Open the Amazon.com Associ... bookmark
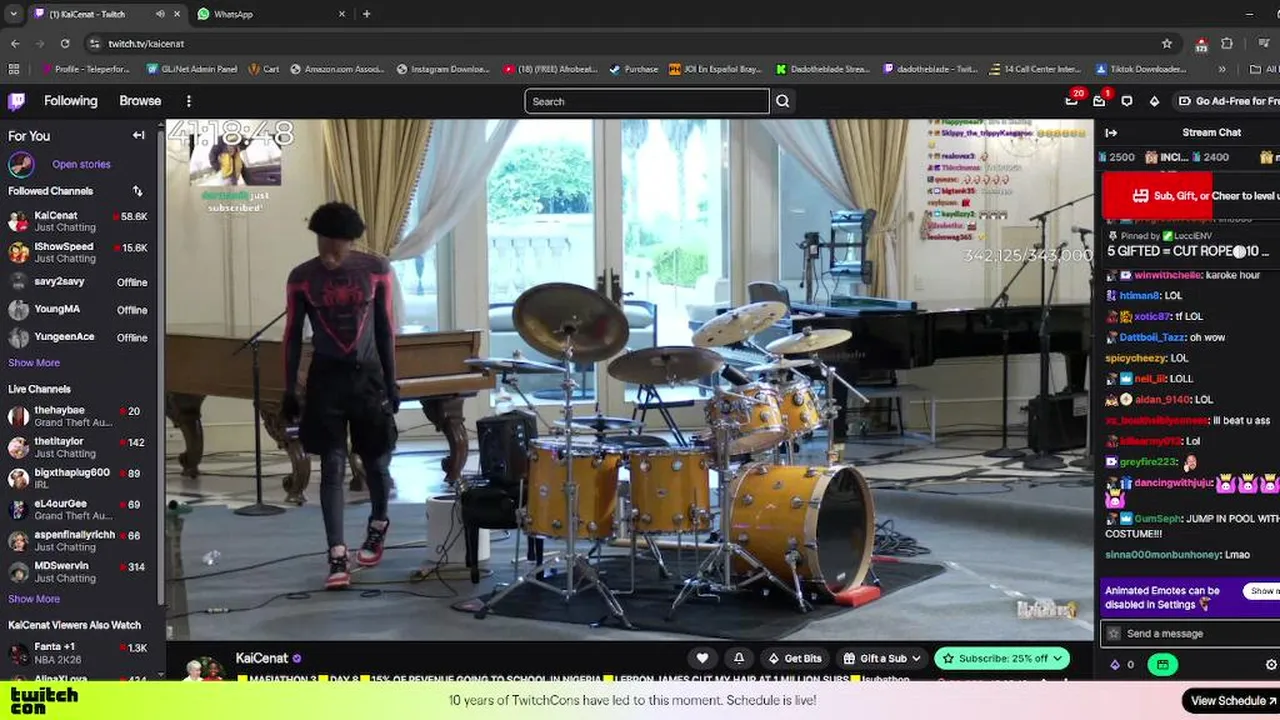The height and width of the screenshot is (720, 1280). point(337,69)
